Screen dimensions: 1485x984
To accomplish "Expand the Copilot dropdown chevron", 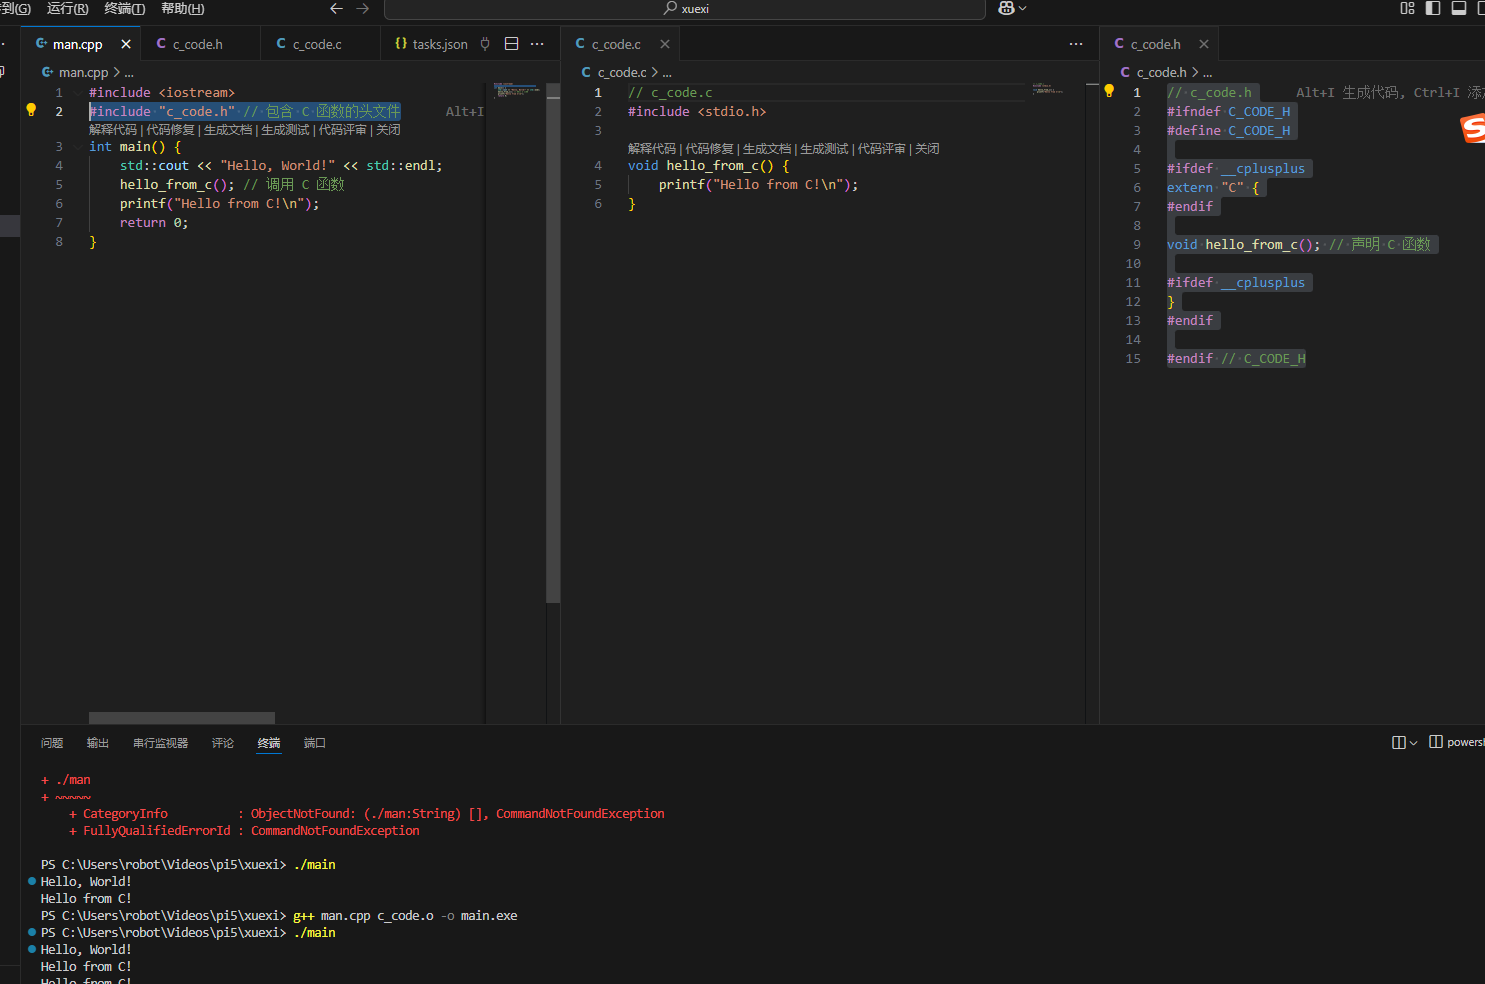I will [x=1022, y=8].
